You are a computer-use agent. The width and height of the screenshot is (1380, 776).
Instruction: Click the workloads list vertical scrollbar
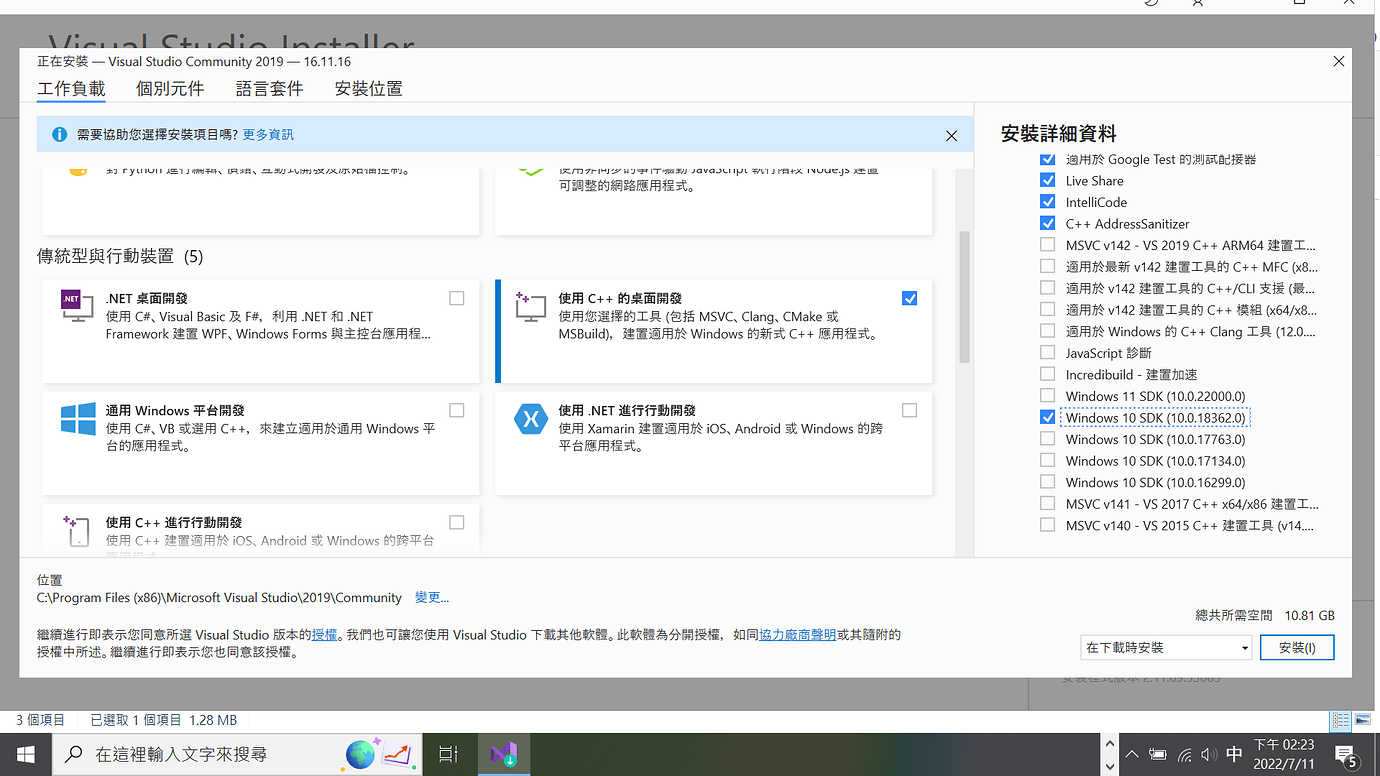(x=964, y=296)
